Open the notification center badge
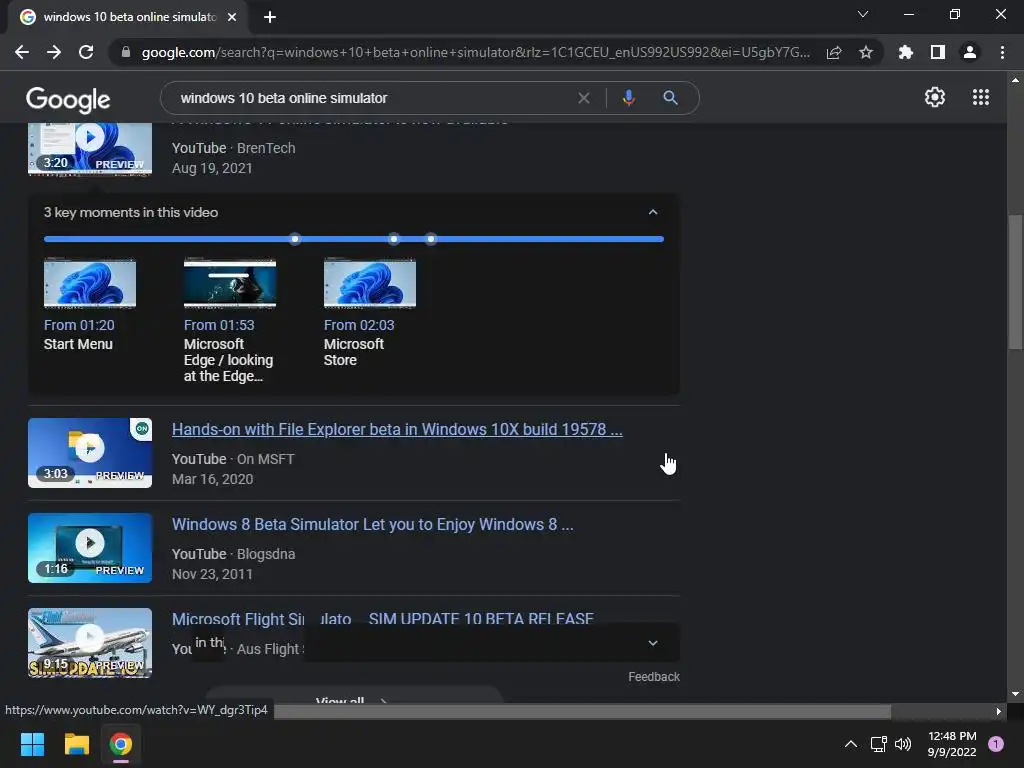Viewport: 1024px width, 768px height. coord(996,744)
